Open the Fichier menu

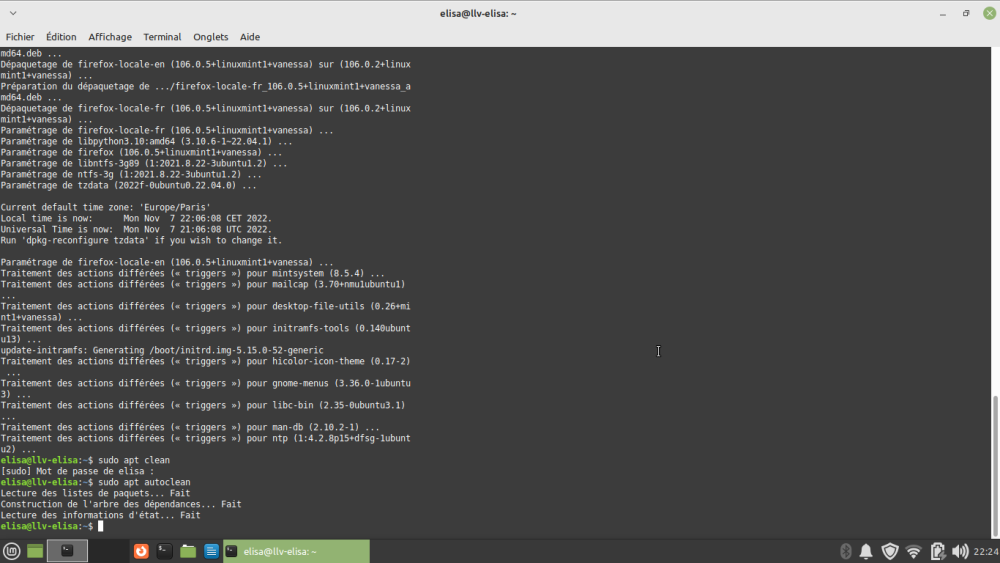point(20,37)
